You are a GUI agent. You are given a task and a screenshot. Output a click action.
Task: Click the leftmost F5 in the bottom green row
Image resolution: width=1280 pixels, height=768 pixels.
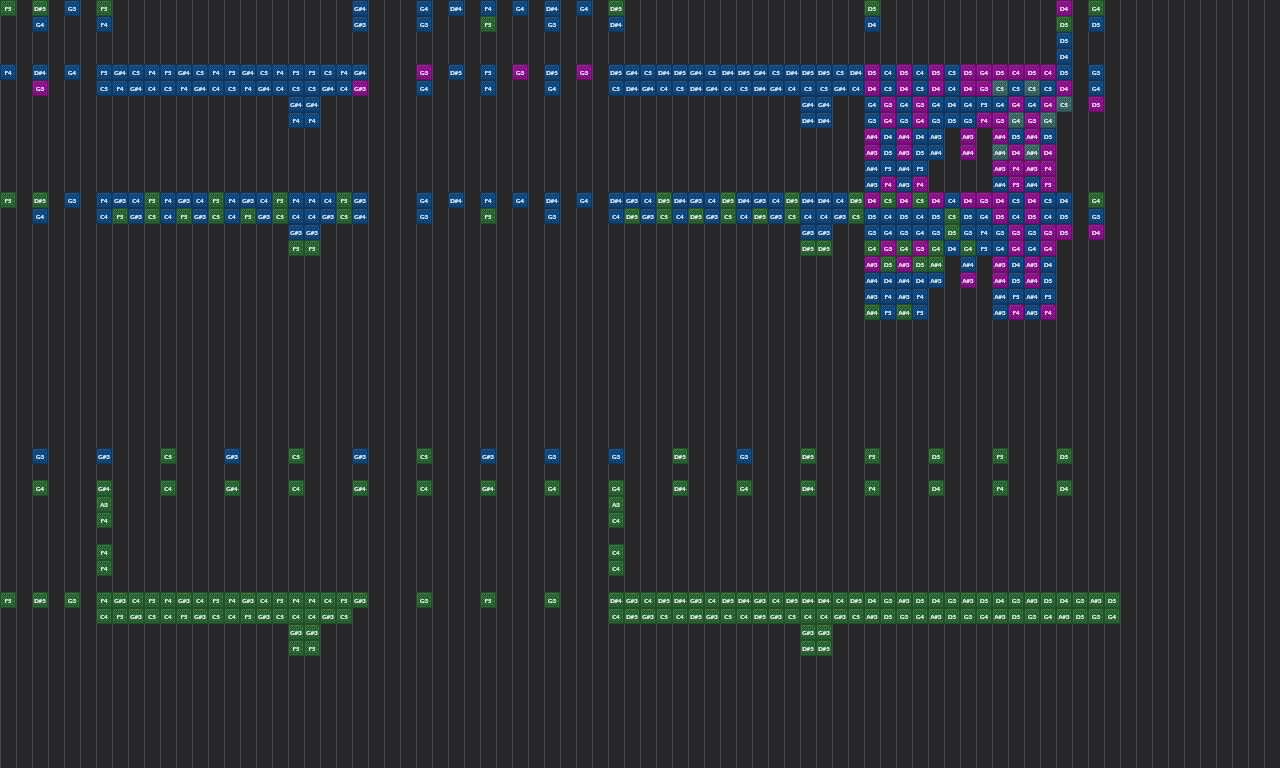point(8,600)
